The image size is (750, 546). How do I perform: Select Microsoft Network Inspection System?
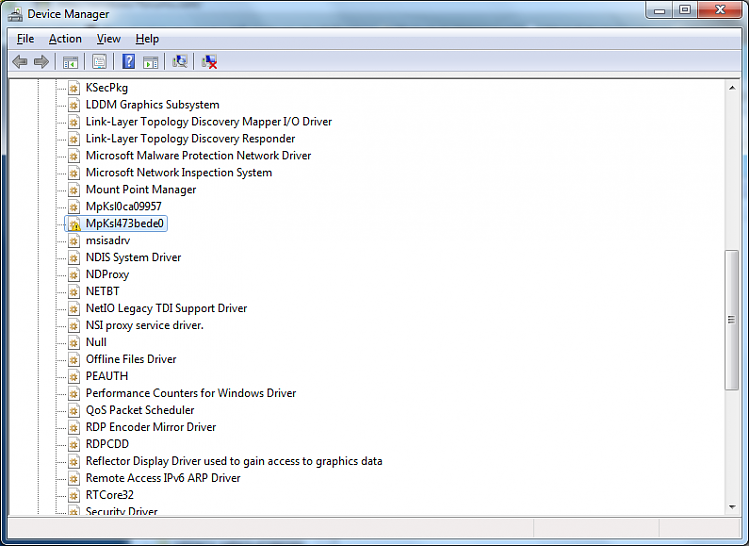click(x=179, y=173)
